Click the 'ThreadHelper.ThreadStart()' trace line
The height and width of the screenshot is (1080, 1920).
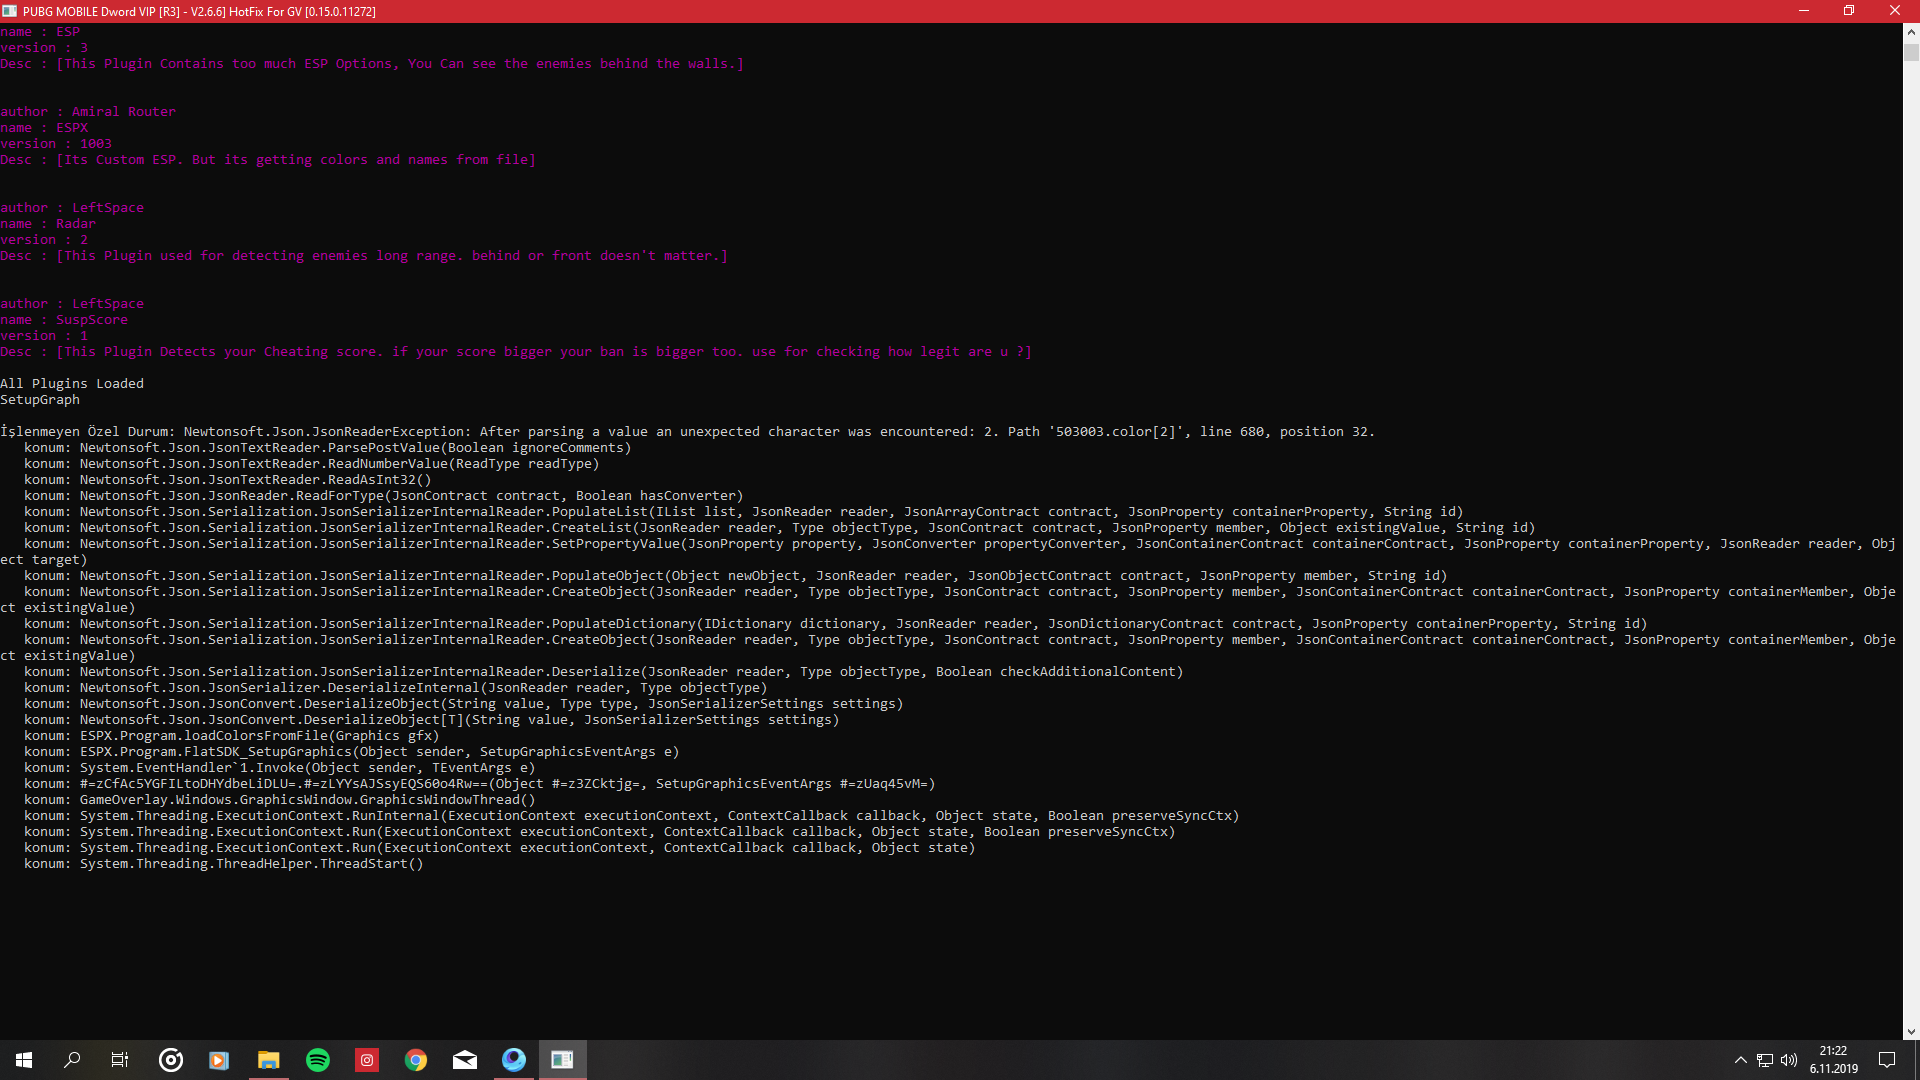coord(224,864)
